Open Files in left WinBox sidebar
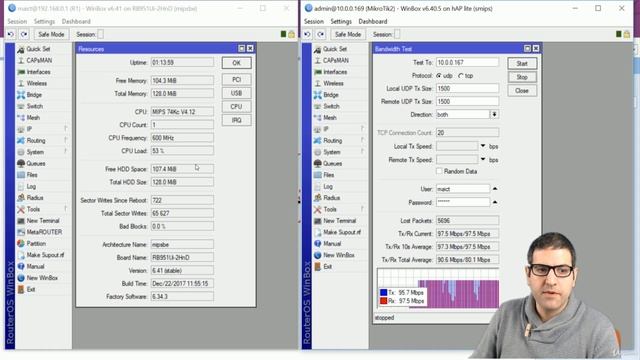Viewport: 640px width, 360px height. [x=32, y=175]
